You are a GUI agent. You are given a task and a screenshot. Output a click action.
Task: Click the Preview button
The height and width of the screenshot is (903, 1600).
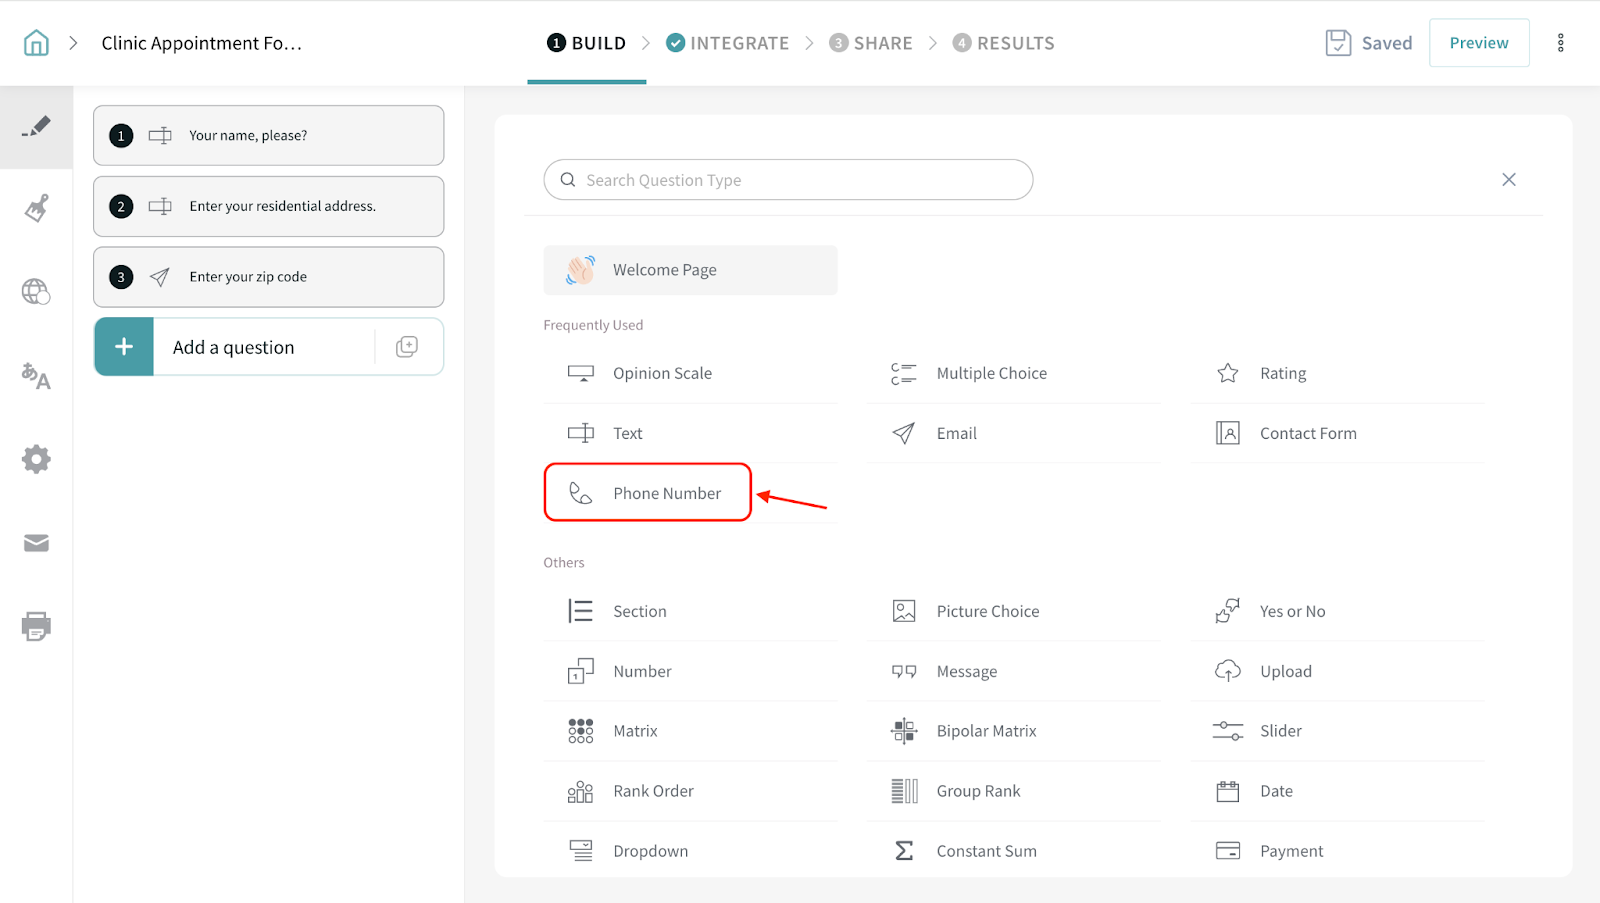tap(1478, 43)
